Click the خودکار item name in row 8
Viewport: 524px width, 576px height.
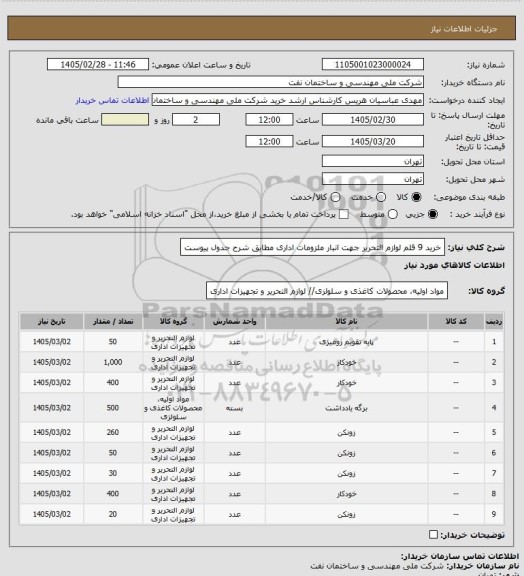coord(346,494)
